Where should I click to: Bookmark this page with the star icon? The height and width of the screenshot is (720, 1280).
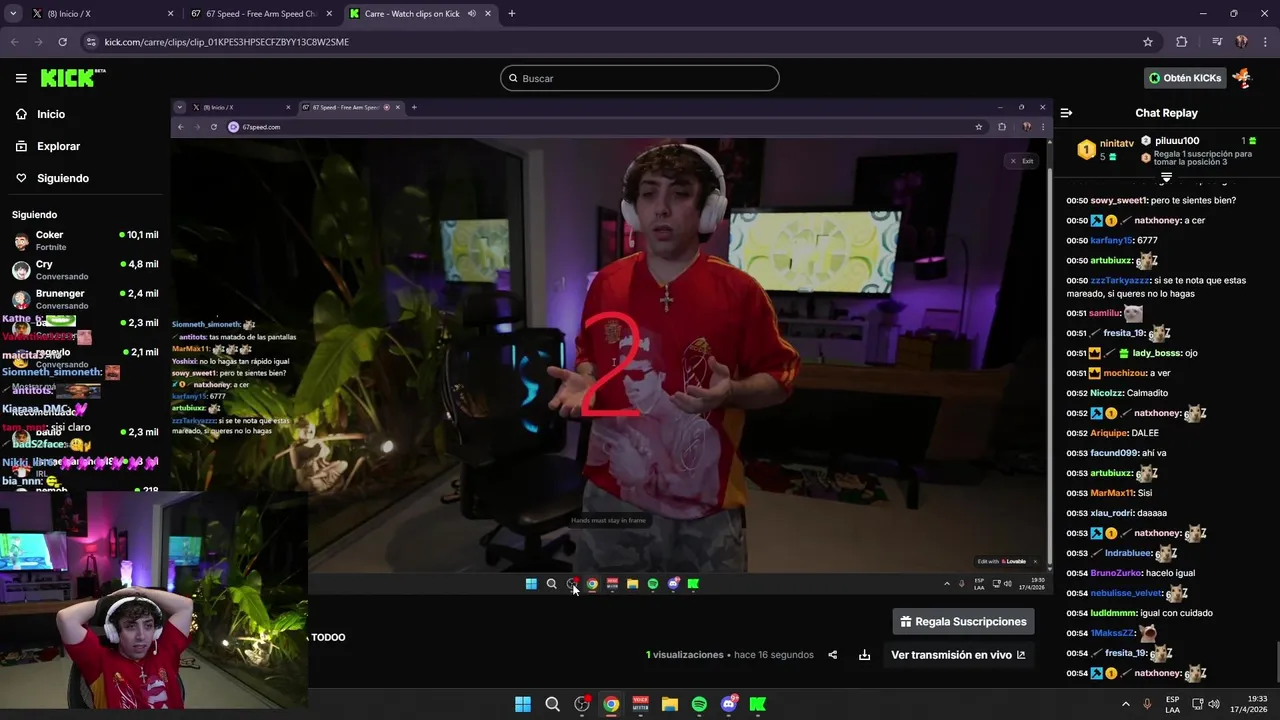pos(1148,42)
